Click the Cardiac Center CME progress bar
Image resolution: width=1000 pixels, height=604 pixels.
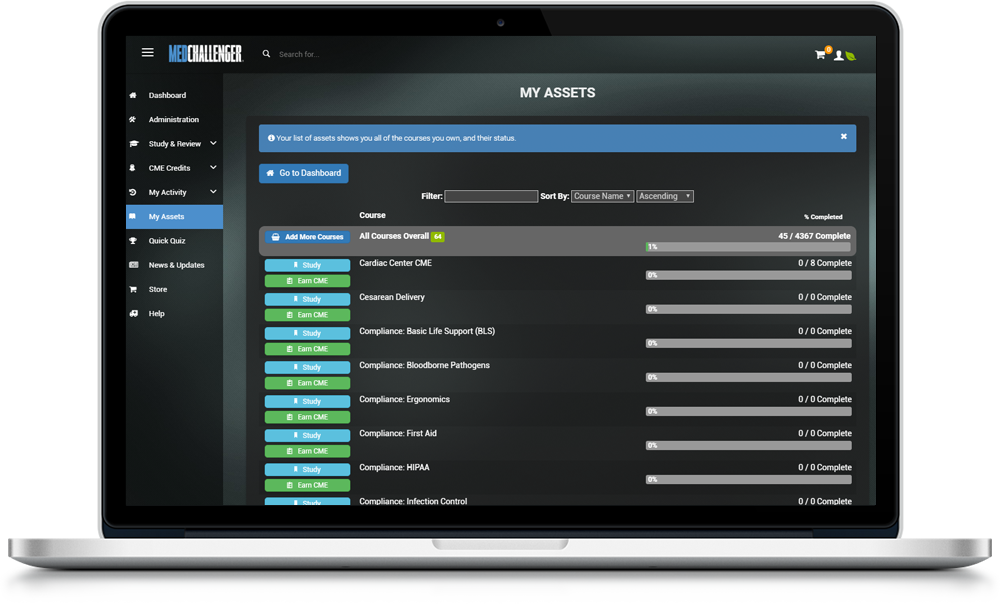click(x=748, y=276)
